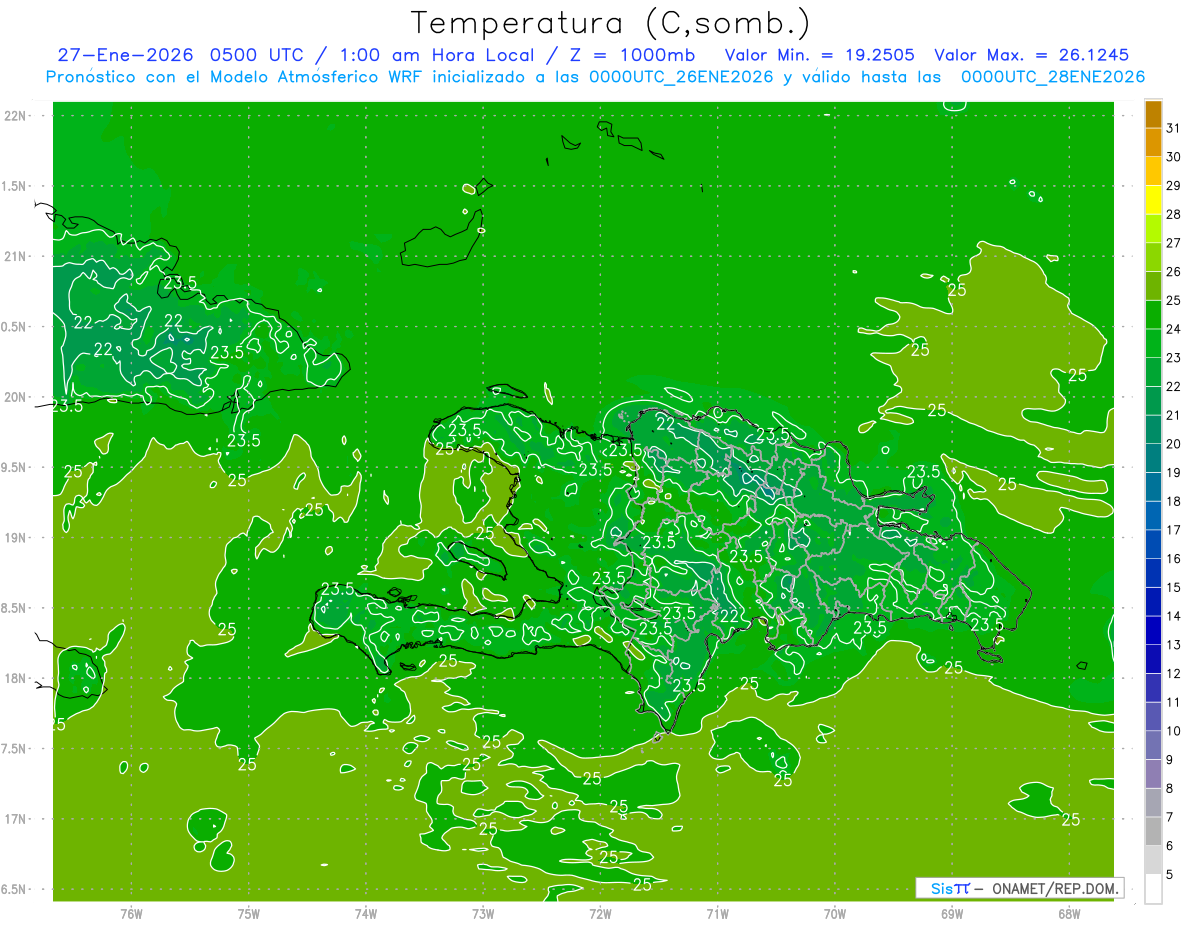
Task: Click the "69W" longitude axis label
Action: [952, 913]
